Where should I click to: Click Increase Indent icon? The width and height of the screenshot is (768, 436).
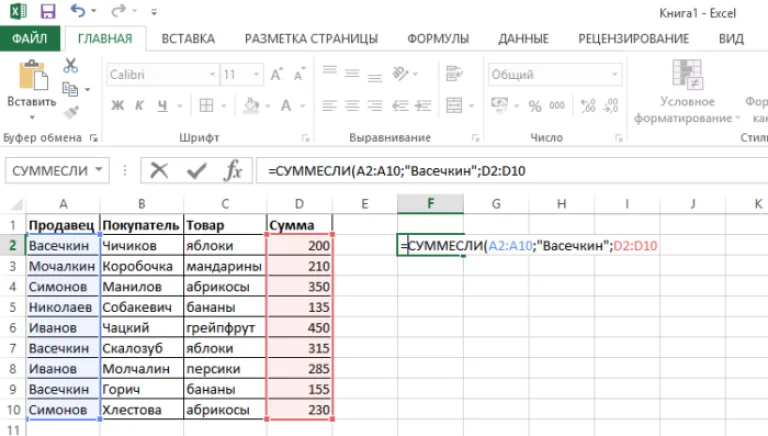pyautogui.click(x=423, y=105)
